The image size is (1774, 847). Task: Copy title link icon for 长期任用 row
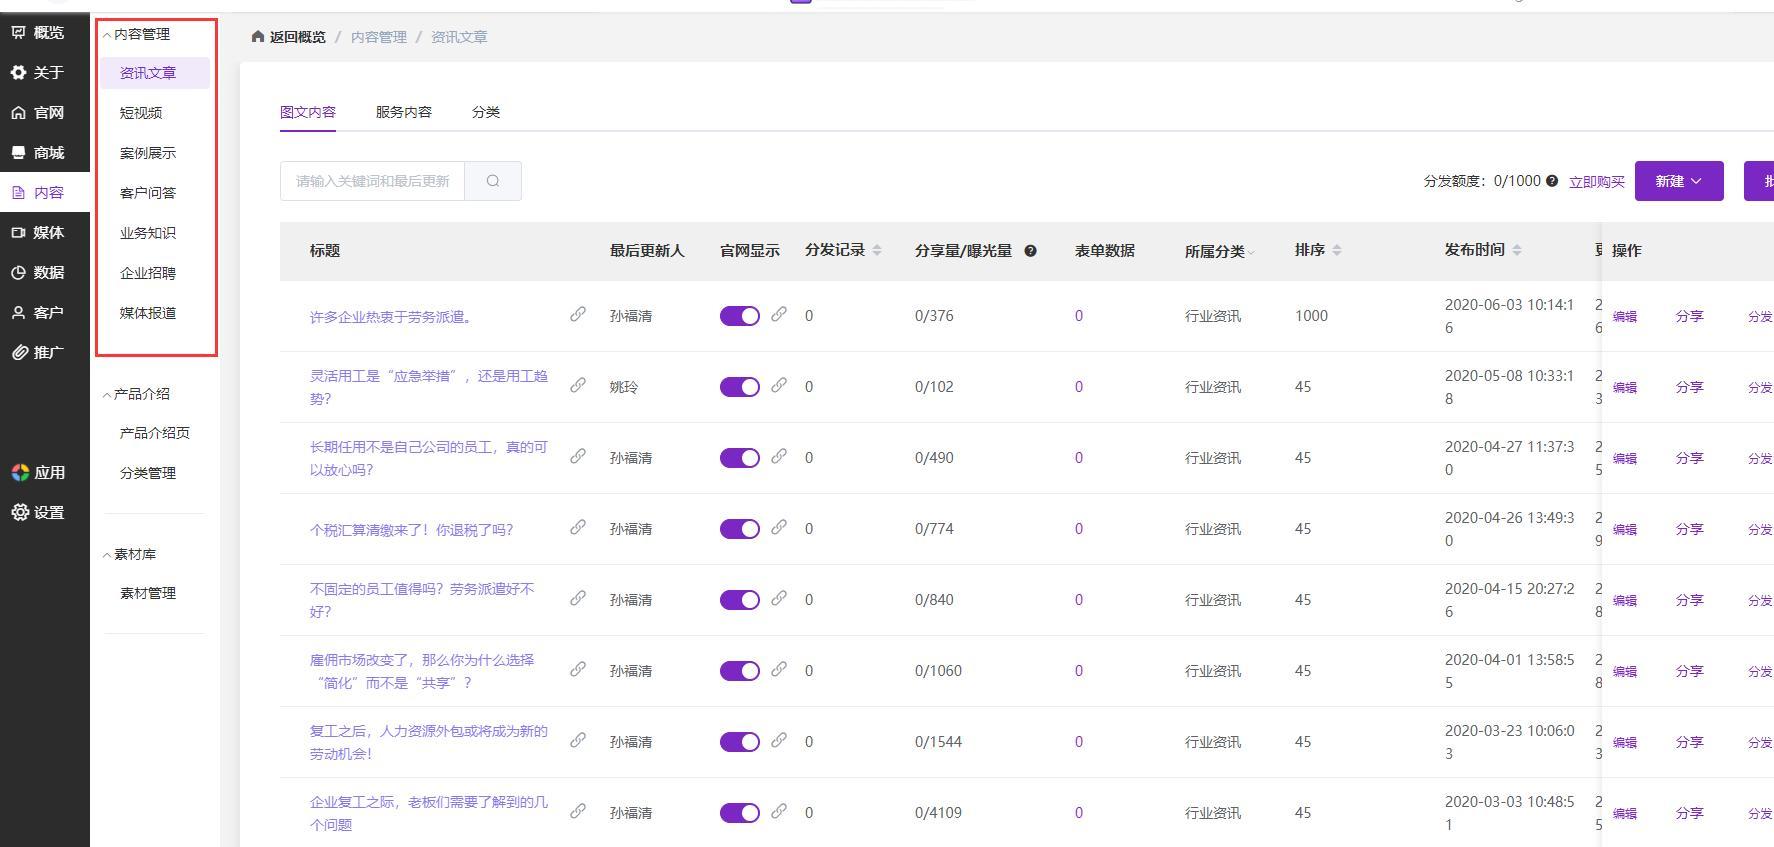(x=578, y=456)
